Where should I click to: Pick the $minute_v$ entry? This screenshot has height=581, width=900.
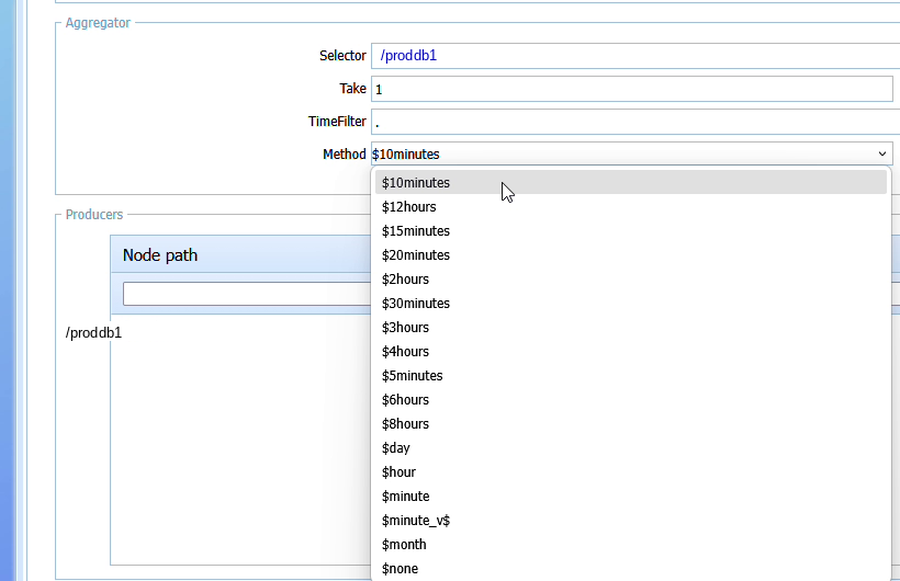pyautogui.click(x=631, y=520)
